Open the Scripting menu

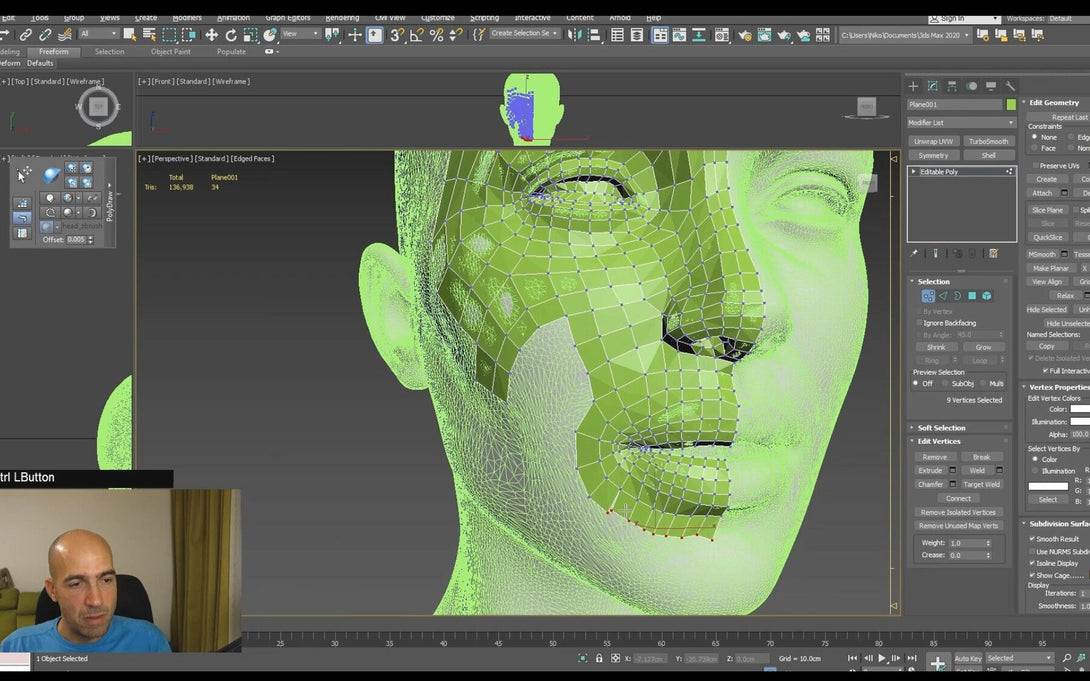click(x=484, y=18)
